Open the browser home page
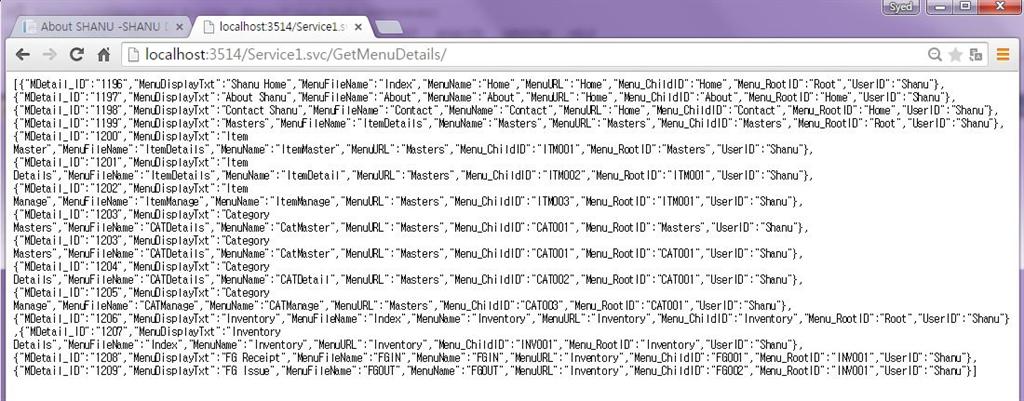The image size is (1024, 401). (x=103, y=55)
